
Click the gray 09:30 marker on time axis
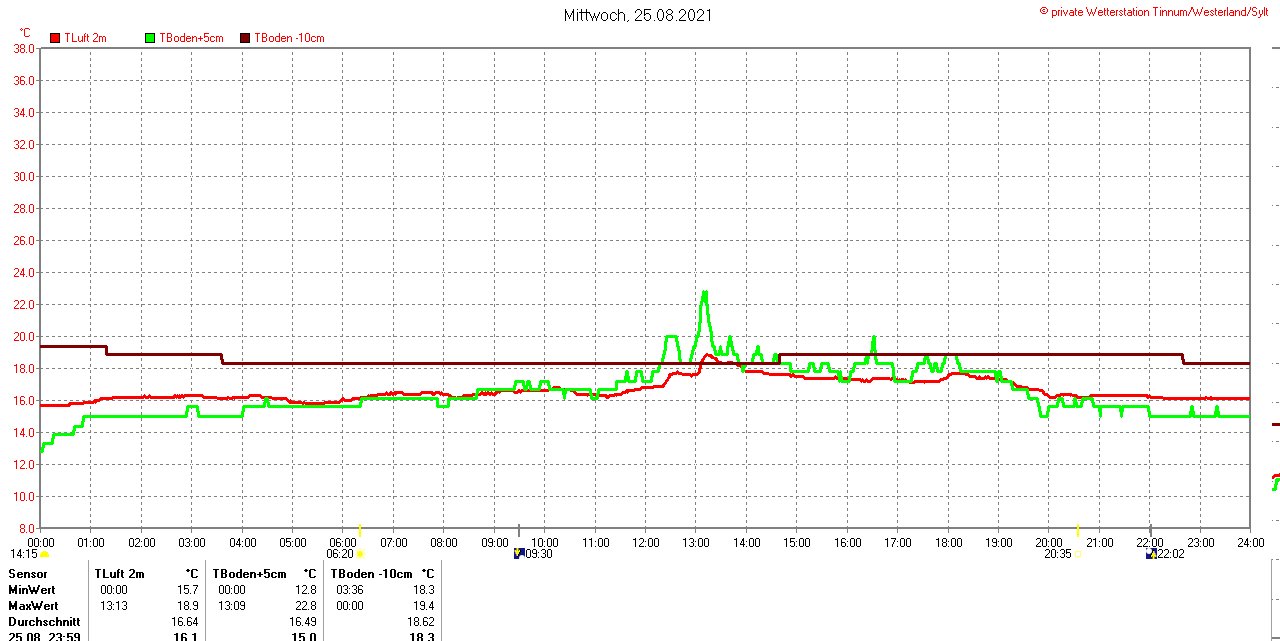click(x=518, y=530)
